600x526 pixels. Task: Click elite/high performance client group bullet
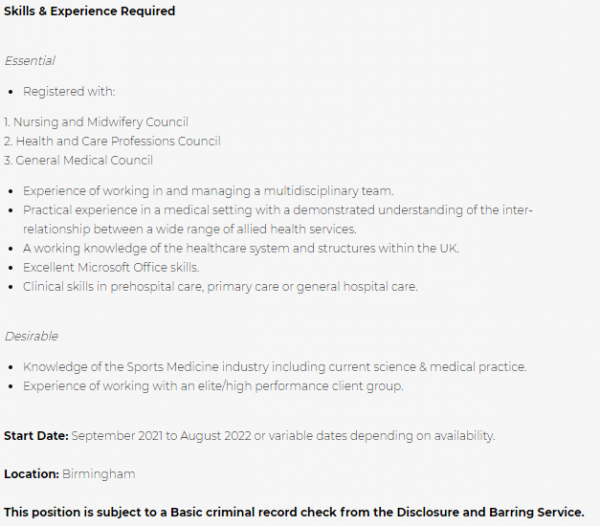pos(213,386)
